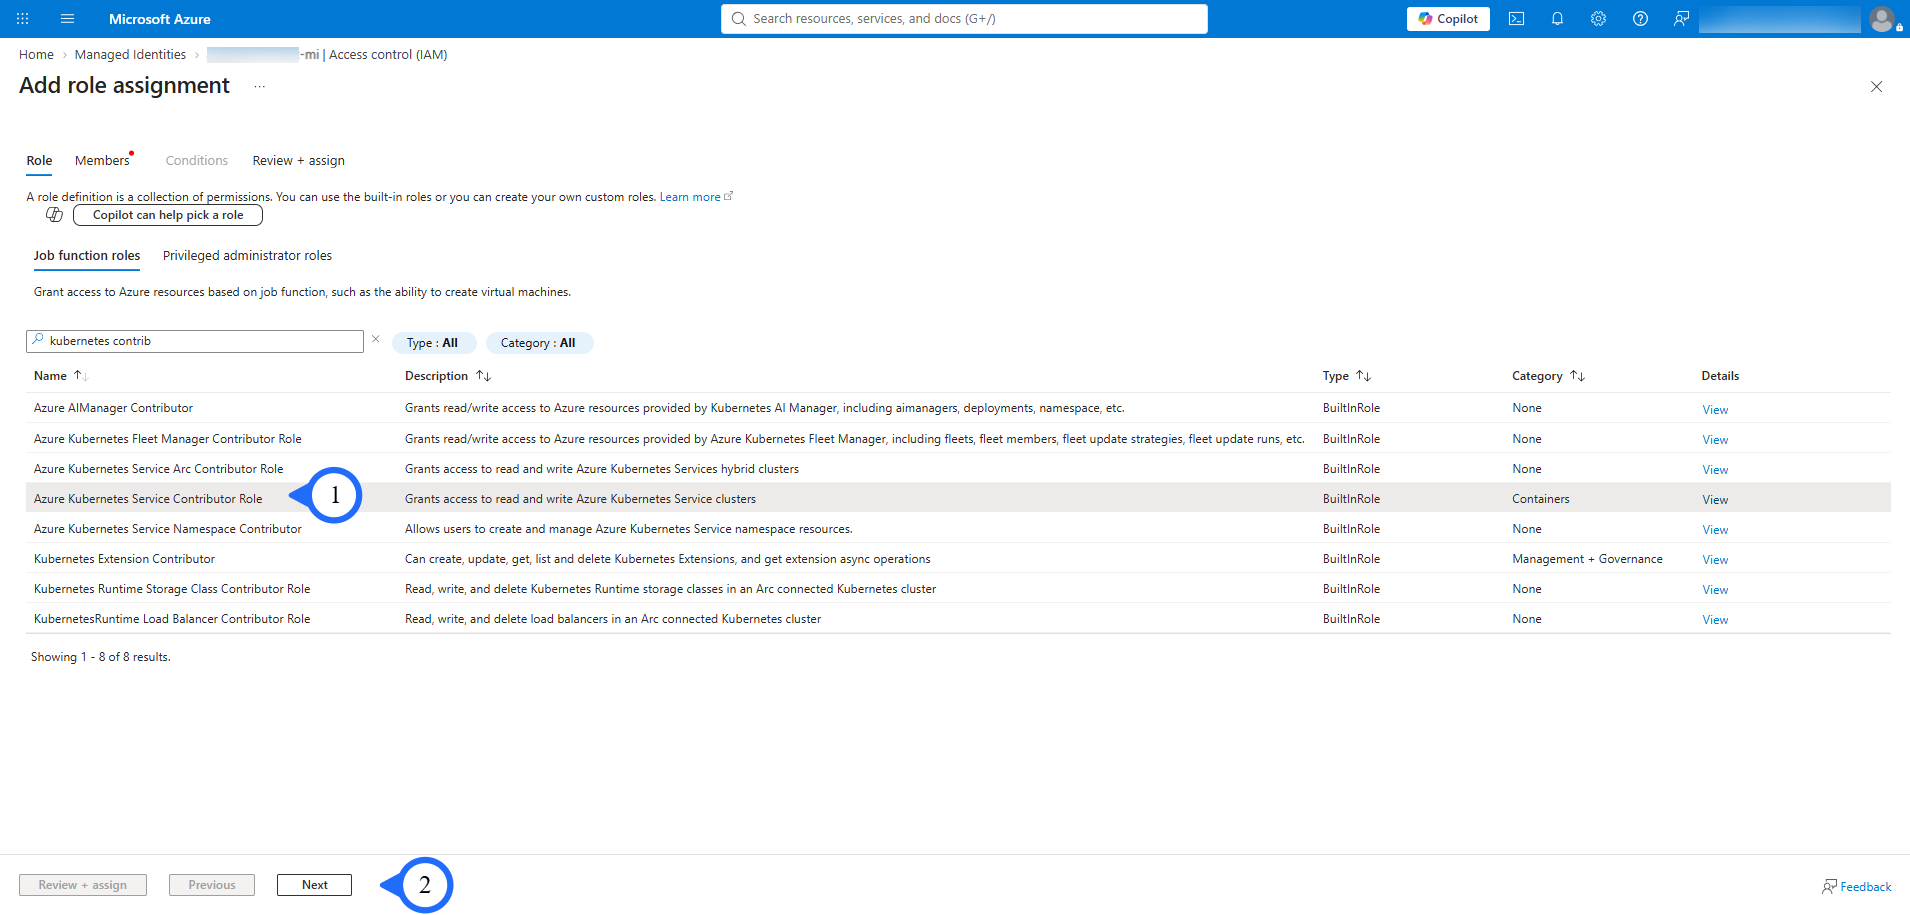This screenshot has width=1910, height=915.
Task: Open the top bar feedback icon
Action: click(x=1681, y=19)
